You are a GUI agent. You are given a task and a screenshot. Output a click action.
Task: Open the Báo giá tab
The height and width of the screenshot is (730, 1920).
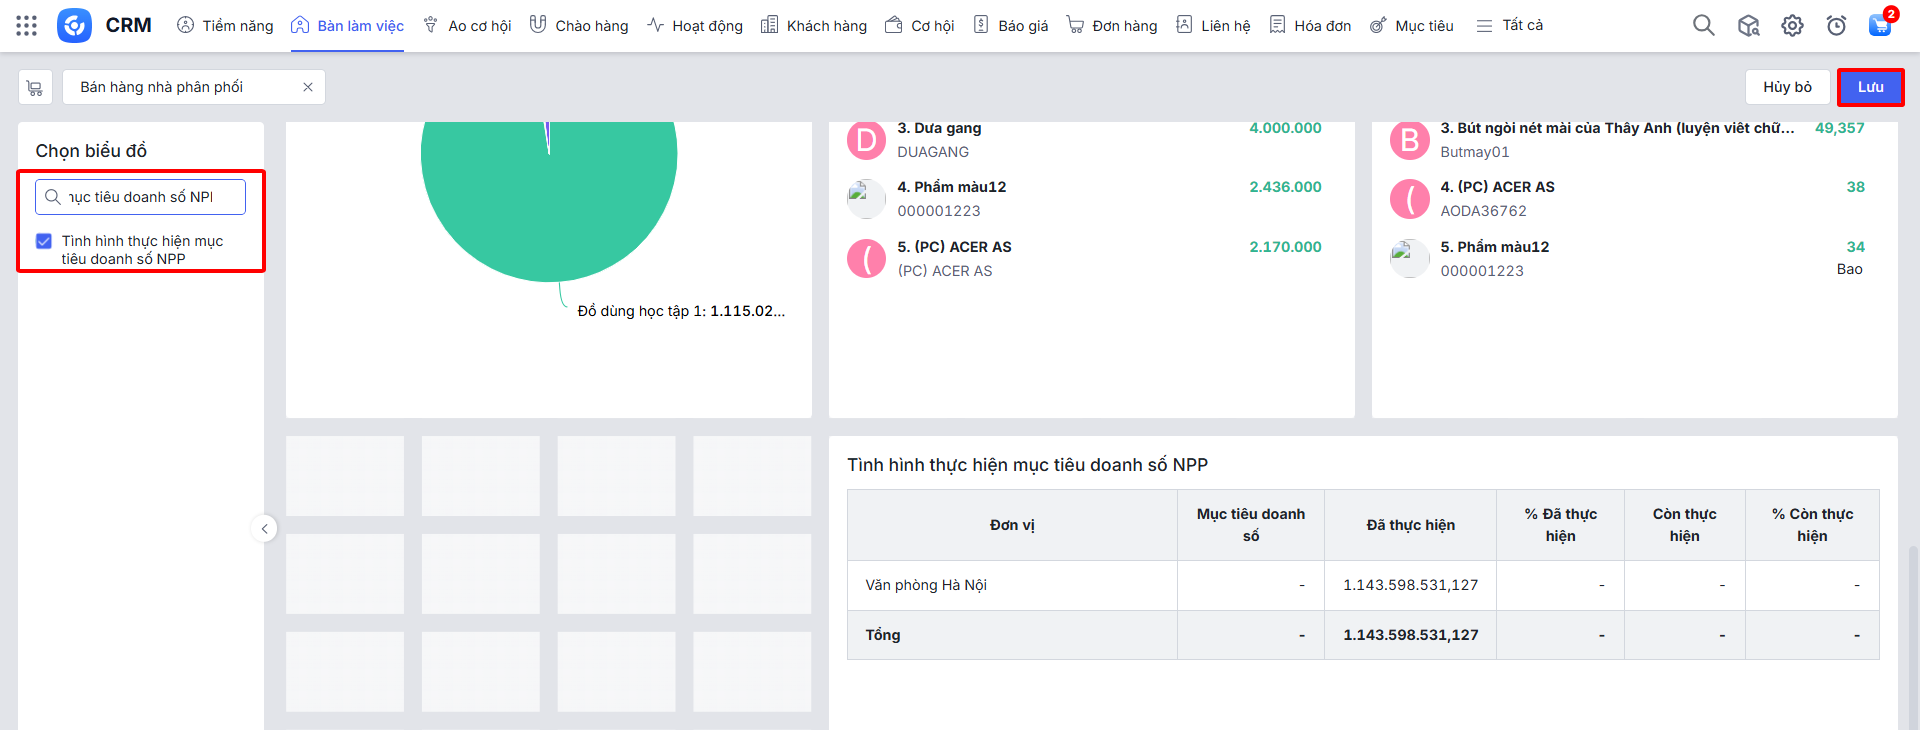1011,26
